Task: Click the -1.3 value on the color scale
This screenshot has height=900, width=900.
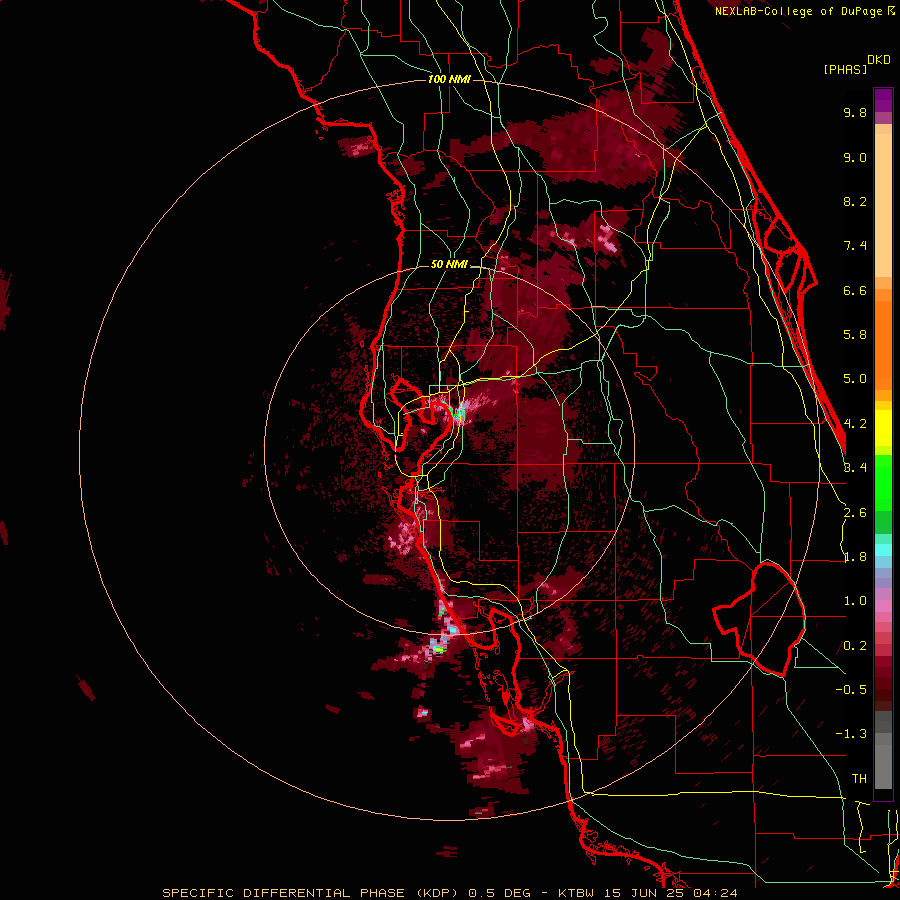Action: click(851, 734)
